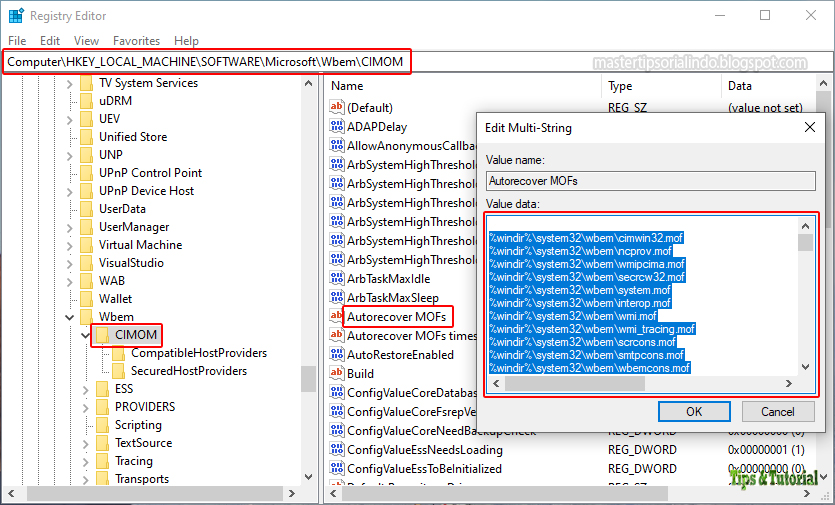835x505 pixels.
Task: Open the View menu
Action: pyautogui.click(x=86, y=40)
